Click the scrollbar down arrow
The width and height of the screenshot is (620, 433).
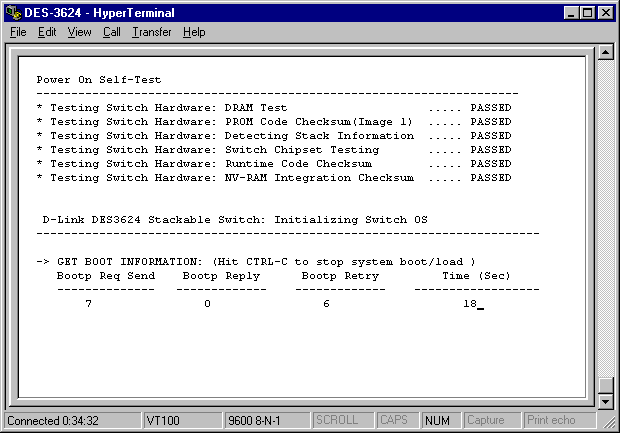click(604, 401)
